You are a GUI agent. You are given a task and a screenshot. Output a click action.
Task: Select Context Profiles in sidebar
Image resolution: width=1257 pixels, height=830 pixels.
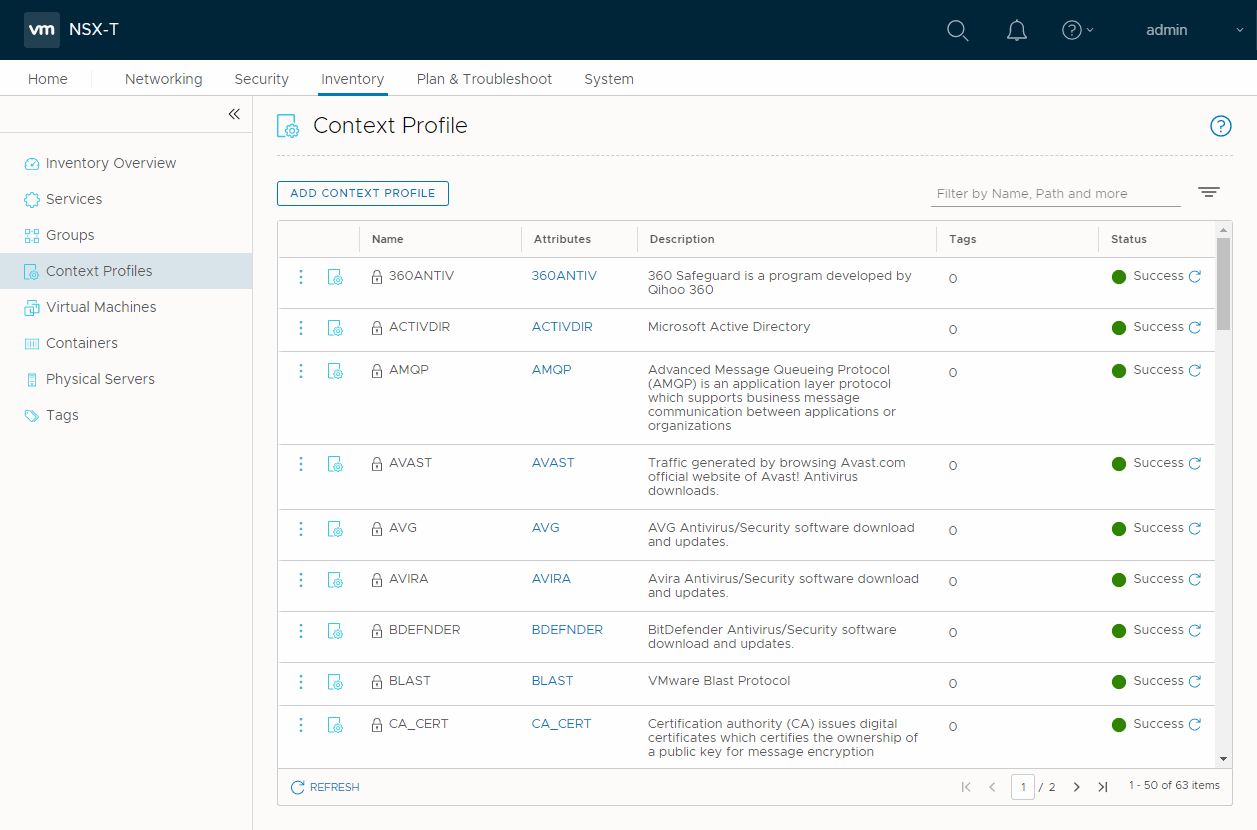click(x=126, y=271)
